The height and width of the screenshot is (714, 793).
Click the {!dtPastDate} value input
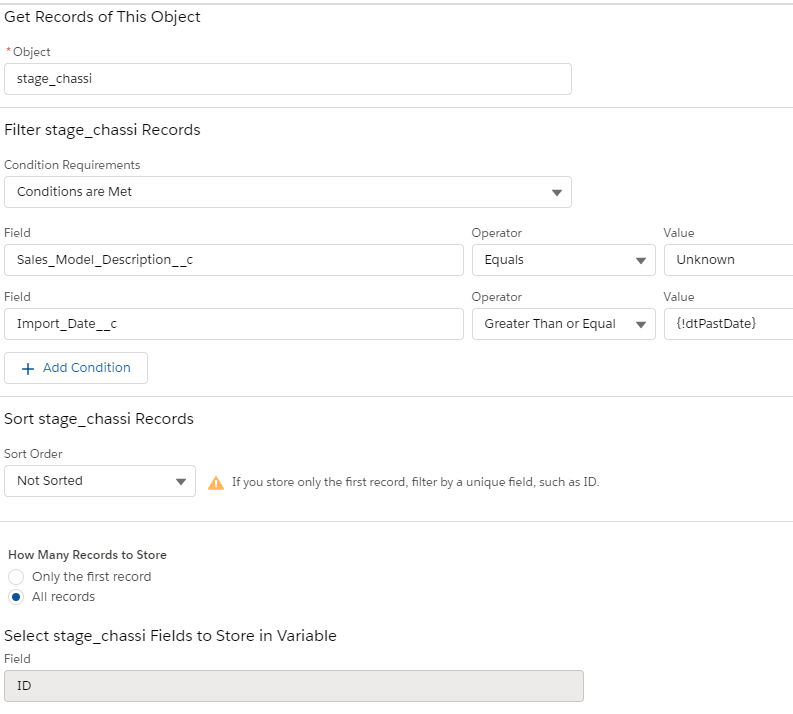click(x=728, y=324)
